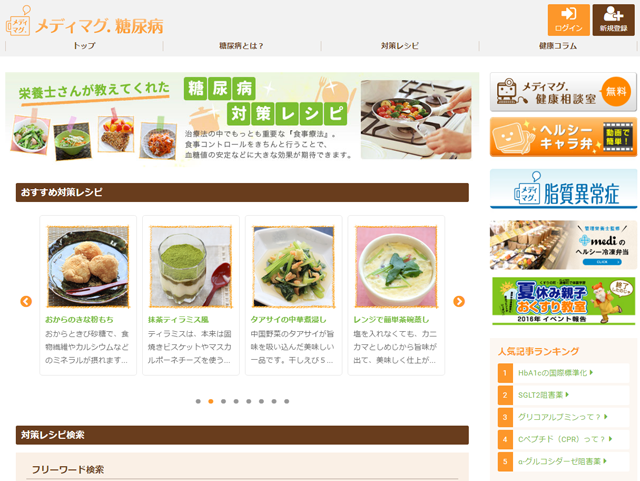
Task: Open the ヘルシーキャラ弁 banner
Action: [563, 137]
